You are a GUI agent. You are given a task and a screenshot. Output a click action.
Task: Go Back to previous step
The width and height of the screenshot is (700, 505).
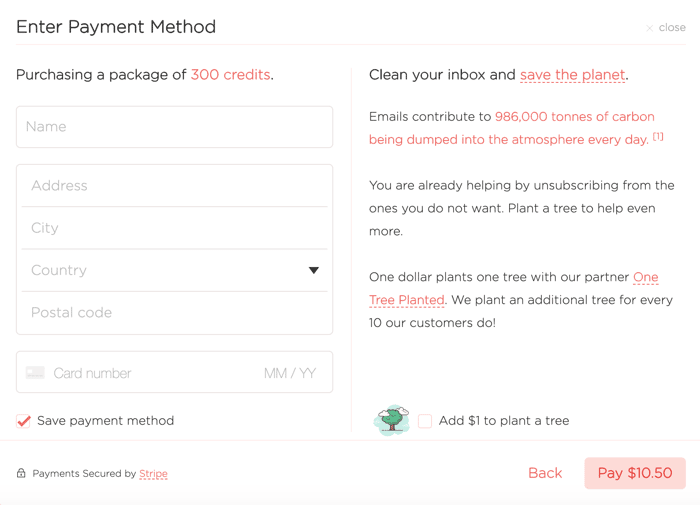click(545, 473)
